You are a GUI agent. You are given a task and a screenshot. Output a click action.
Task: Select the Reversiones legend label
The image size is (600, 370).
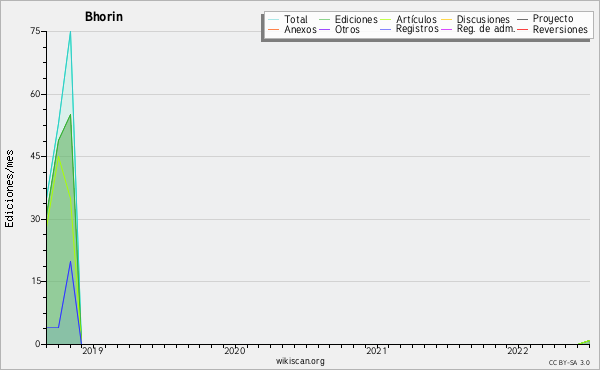pyautogui.click(x=560, y=29)
